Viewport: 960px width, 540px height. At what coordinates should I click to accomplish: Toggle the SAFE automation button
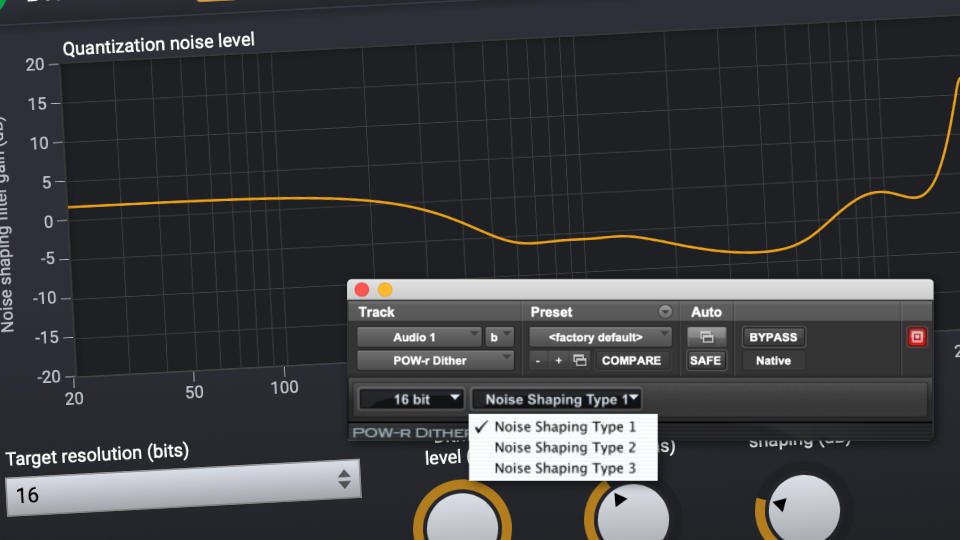point(705,361)
